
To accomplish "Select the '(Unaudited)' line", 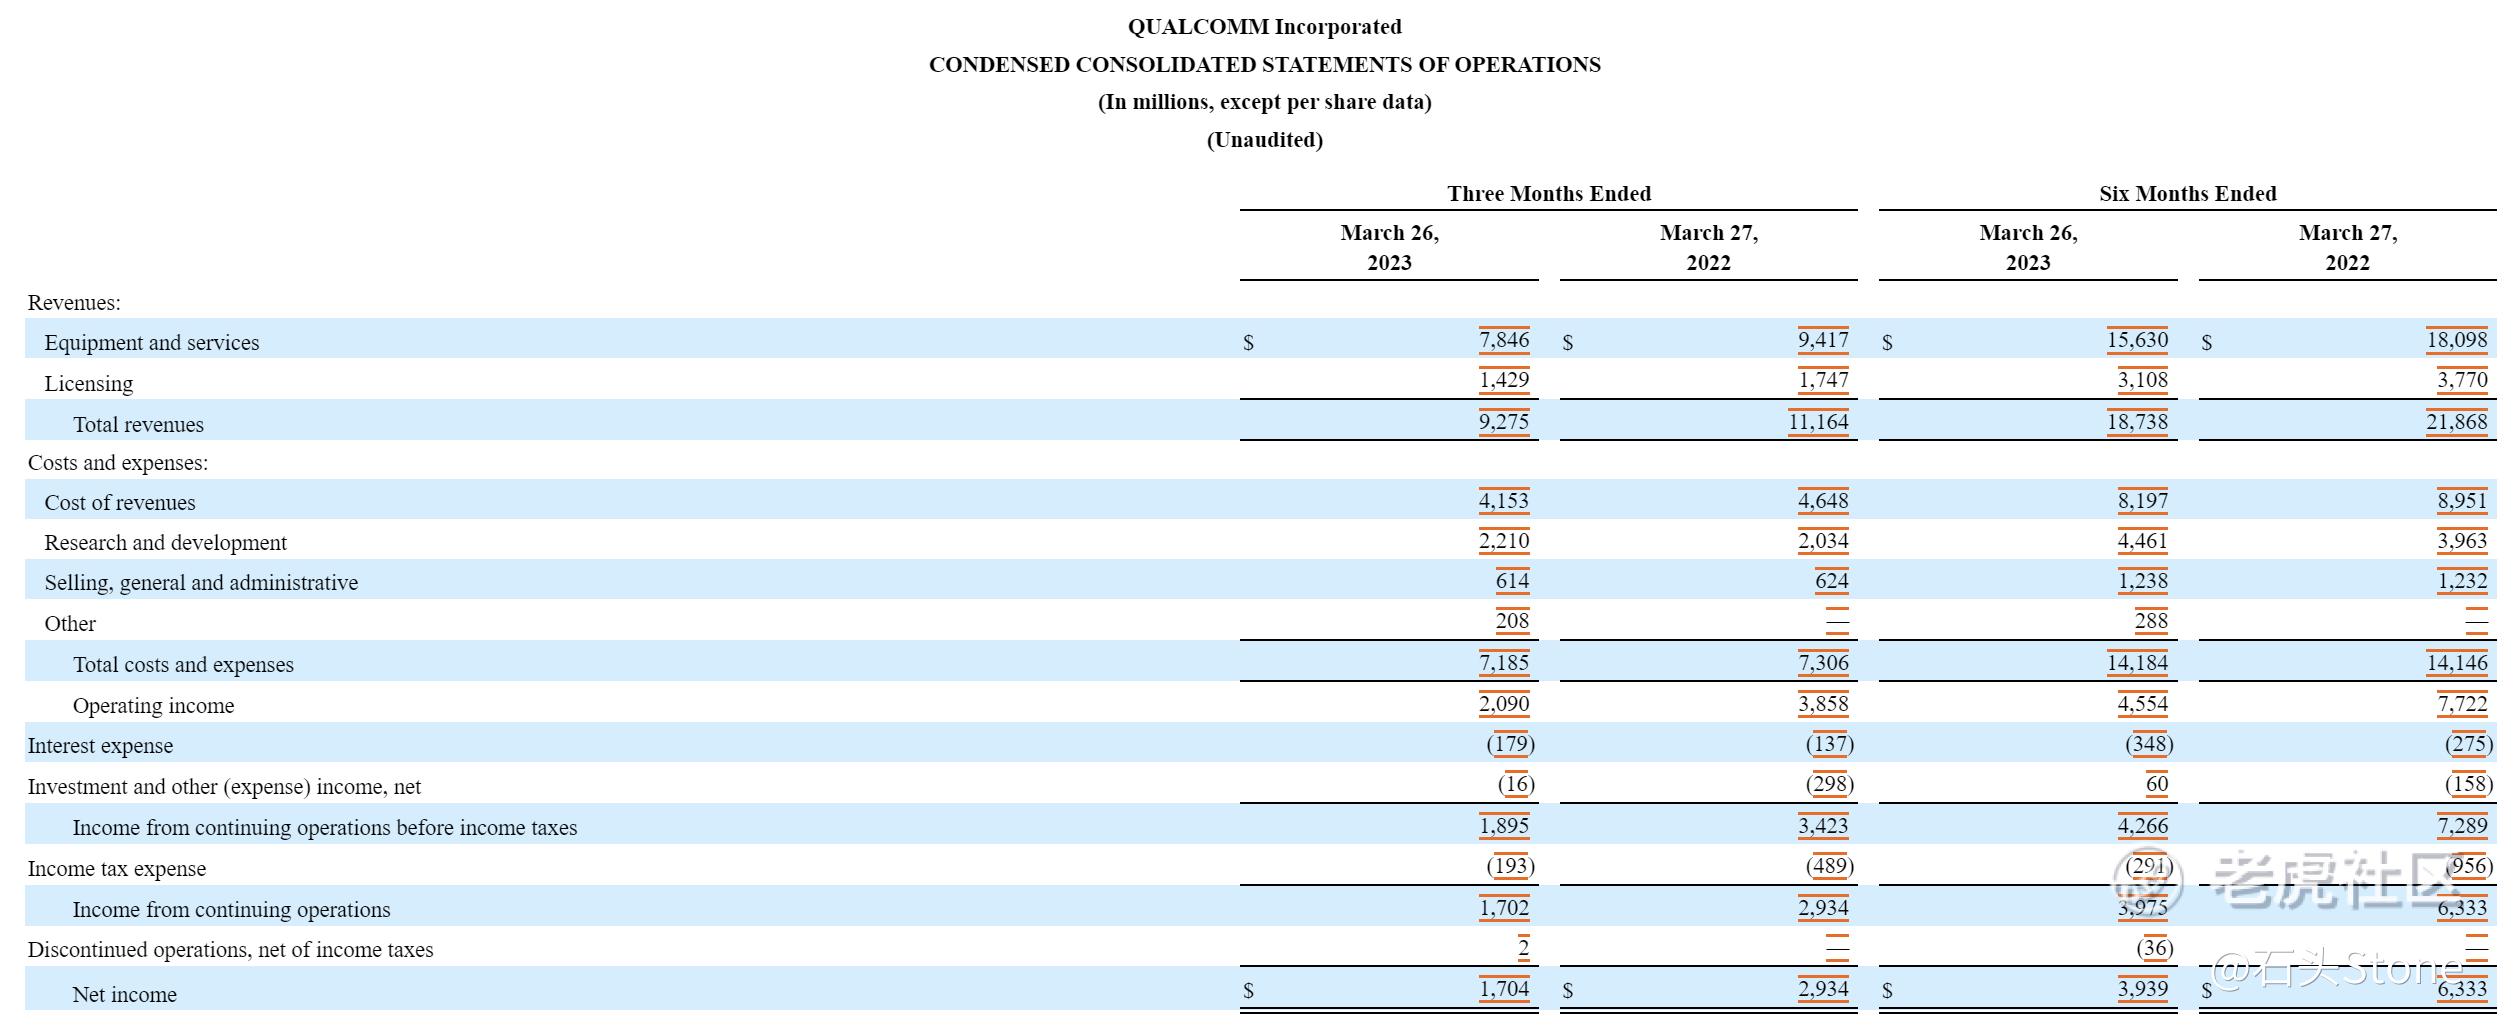I will coord(1264,140).
